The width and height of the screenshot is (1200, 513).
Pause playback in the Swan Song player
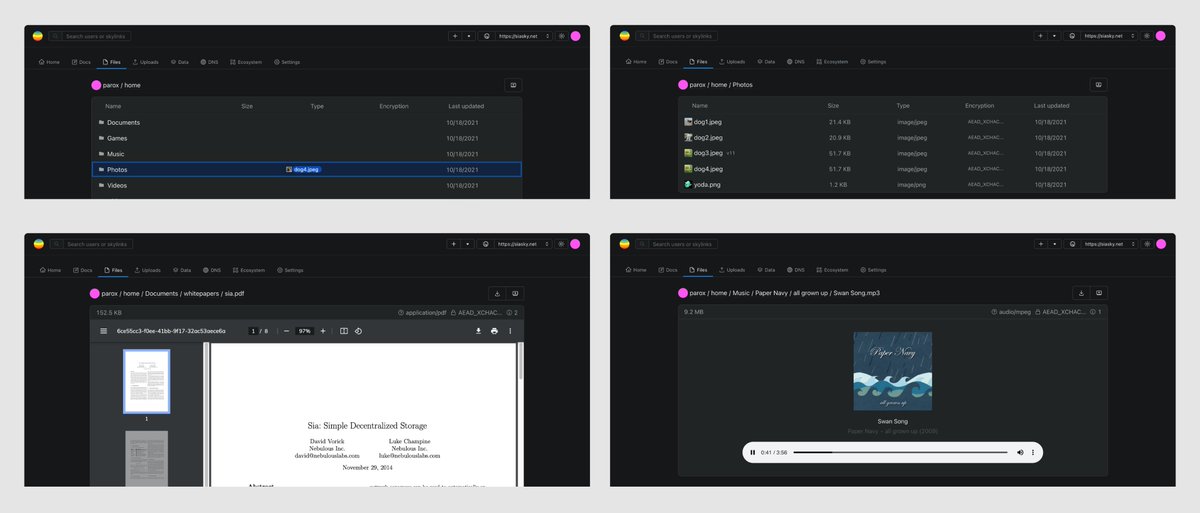pyautogui.click(x=752, y=453)
